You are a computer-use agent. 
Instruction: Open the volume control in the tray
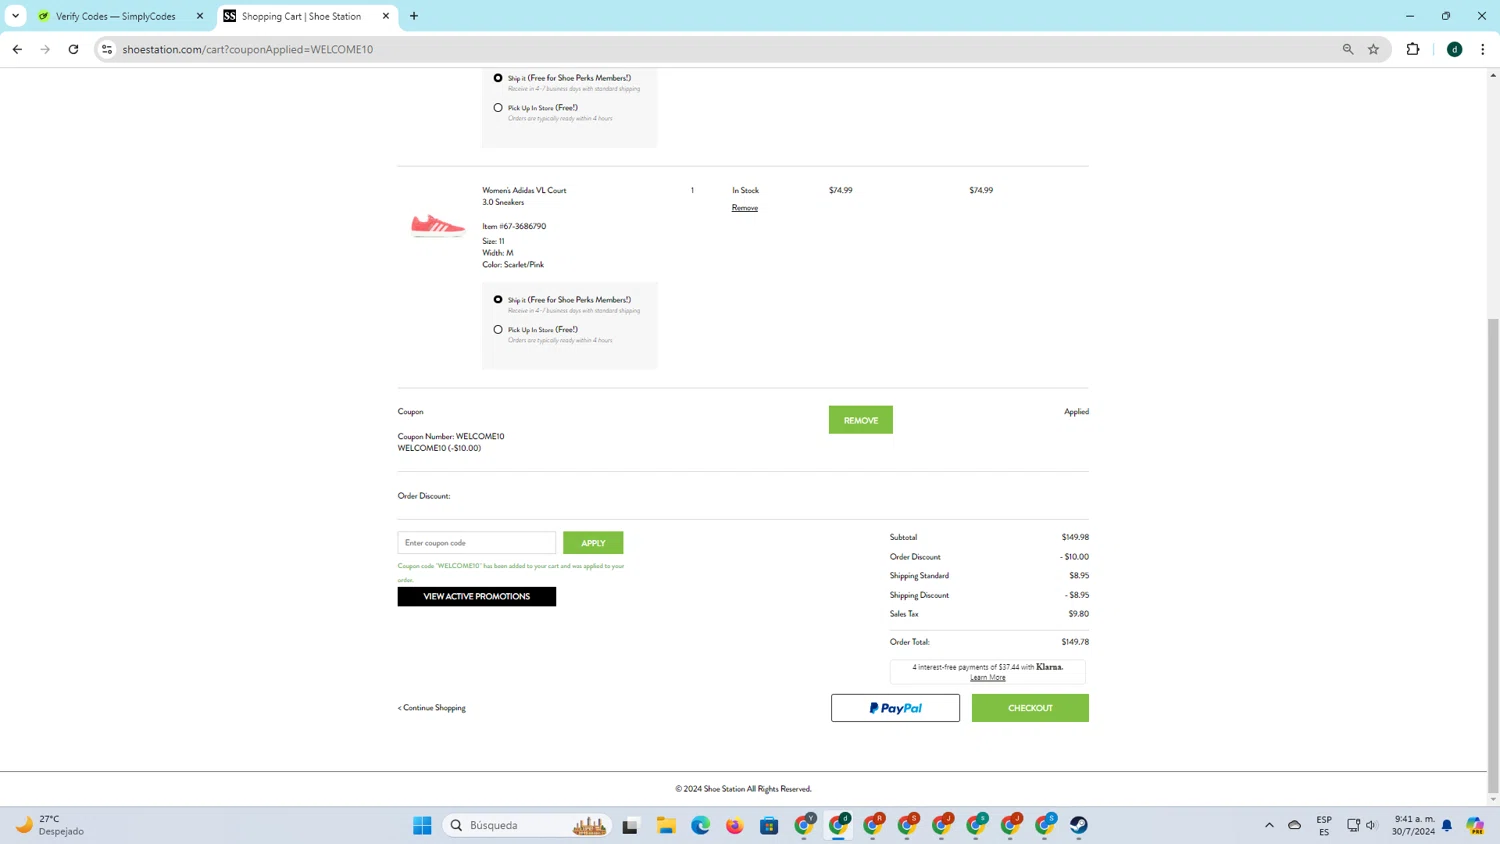click(1372, 825)
